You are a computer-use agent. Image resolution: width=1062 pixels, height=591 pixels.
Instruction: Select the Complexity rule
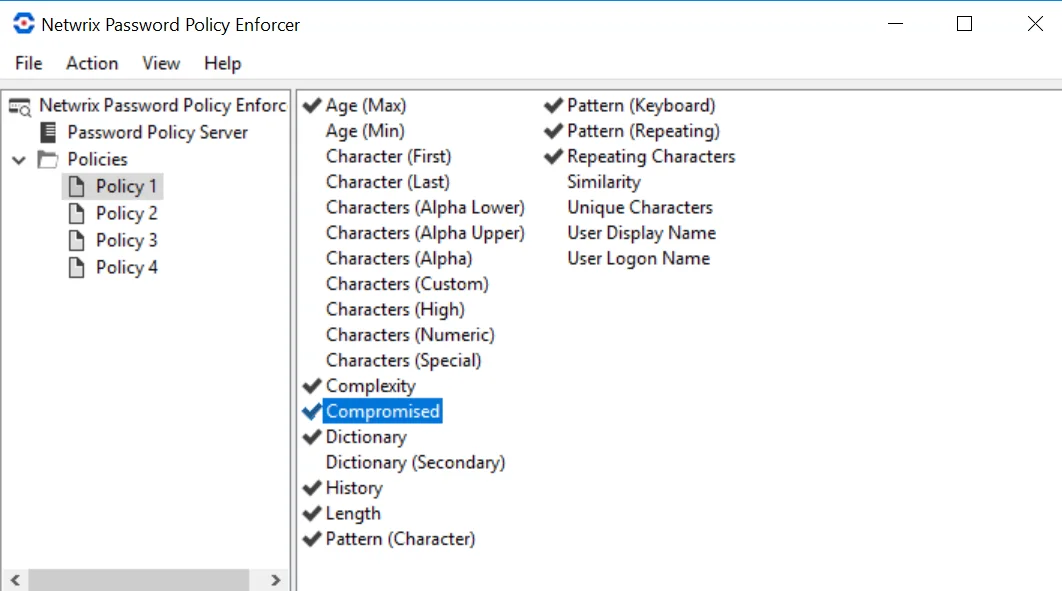click(x=370, y=386)
